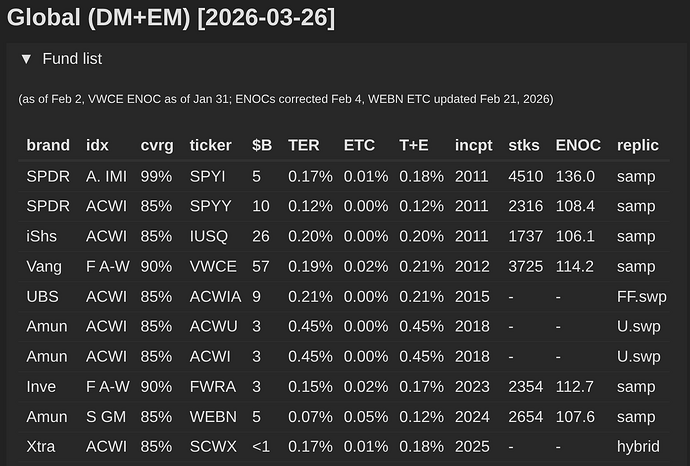Screen dimensions: 690x466
Task: Select the hybrid replication cell
Action: (x=638, y=447)
